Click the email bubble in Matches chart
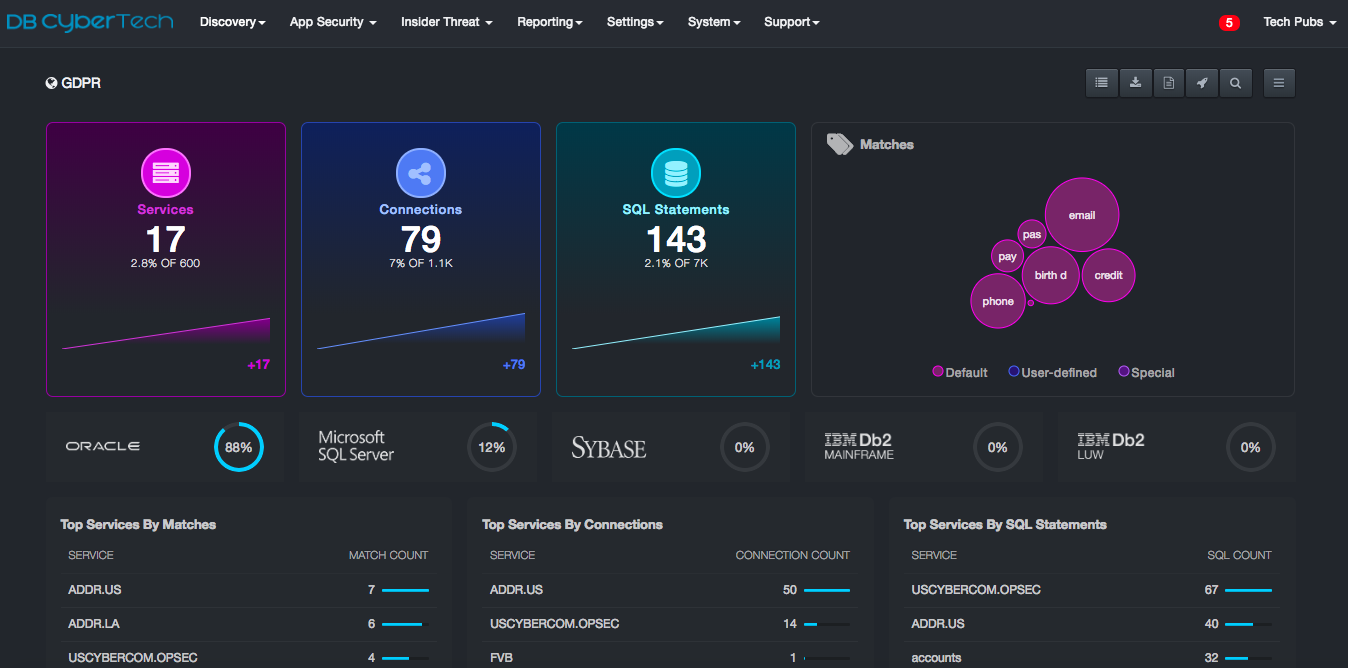The height and width of the screenshot is (668, 1348). point(1082,215)
